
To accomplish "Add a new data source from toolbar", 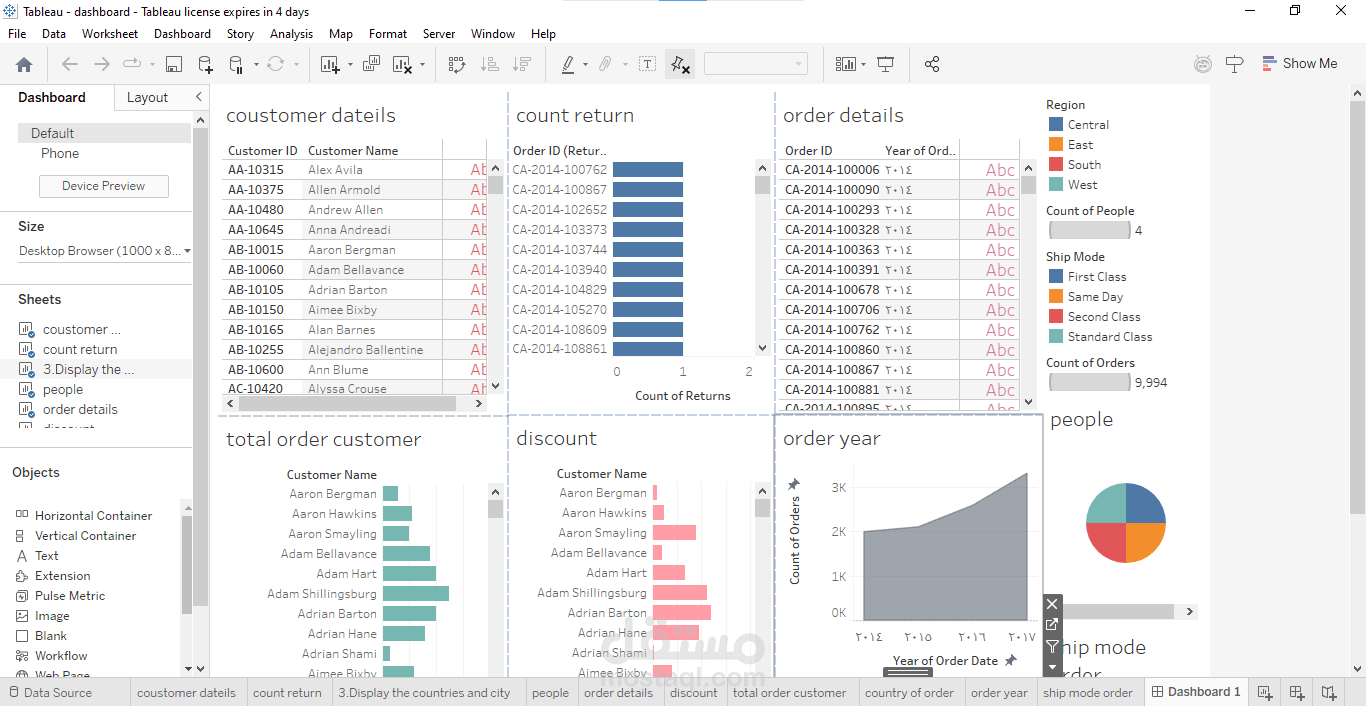I will (205, 65).
